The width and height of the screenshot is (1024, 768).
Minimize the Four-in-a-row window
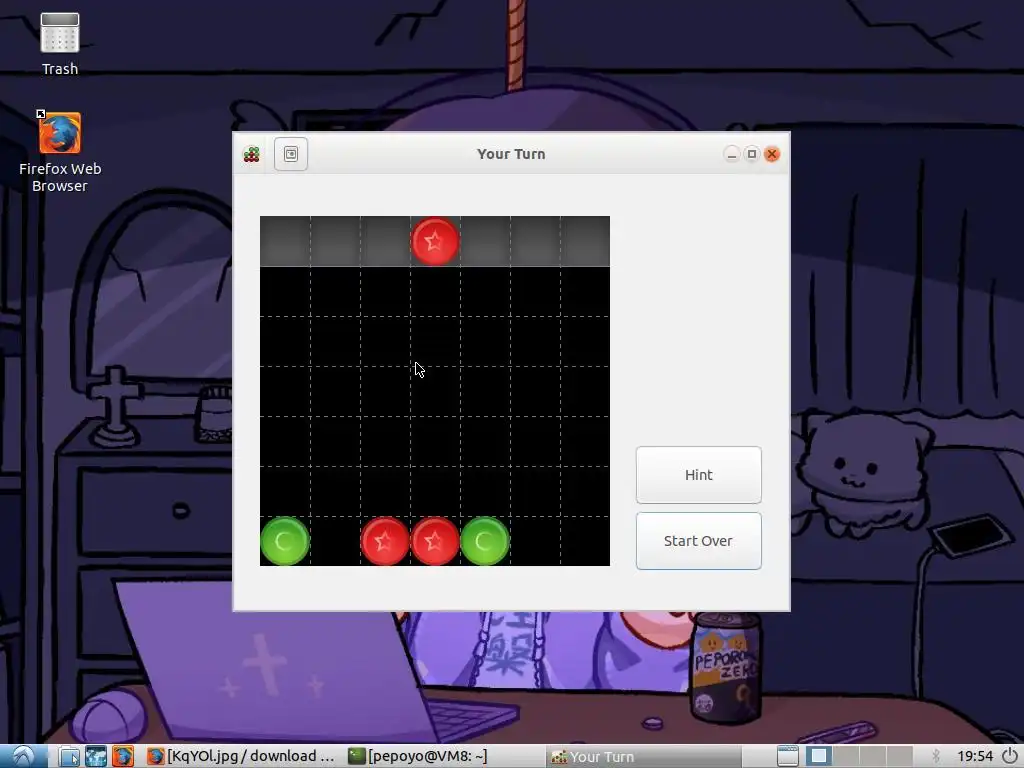pos(731,154)
